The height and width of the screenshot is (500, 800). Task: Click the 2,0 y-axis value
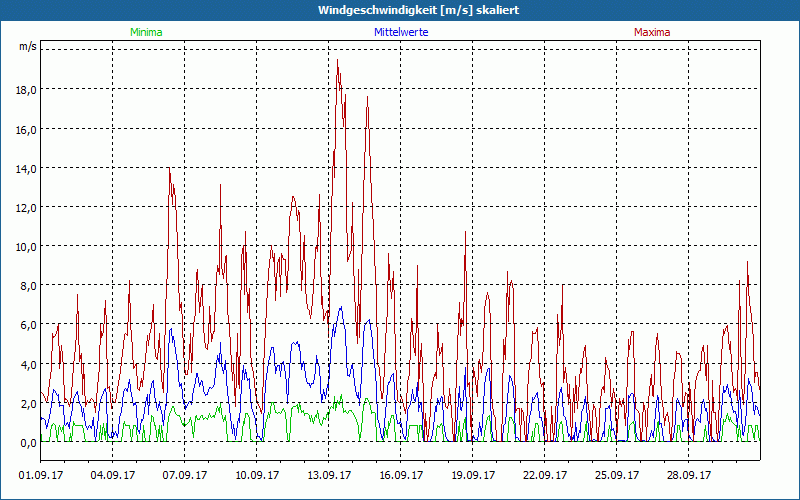tap(28, 404)
